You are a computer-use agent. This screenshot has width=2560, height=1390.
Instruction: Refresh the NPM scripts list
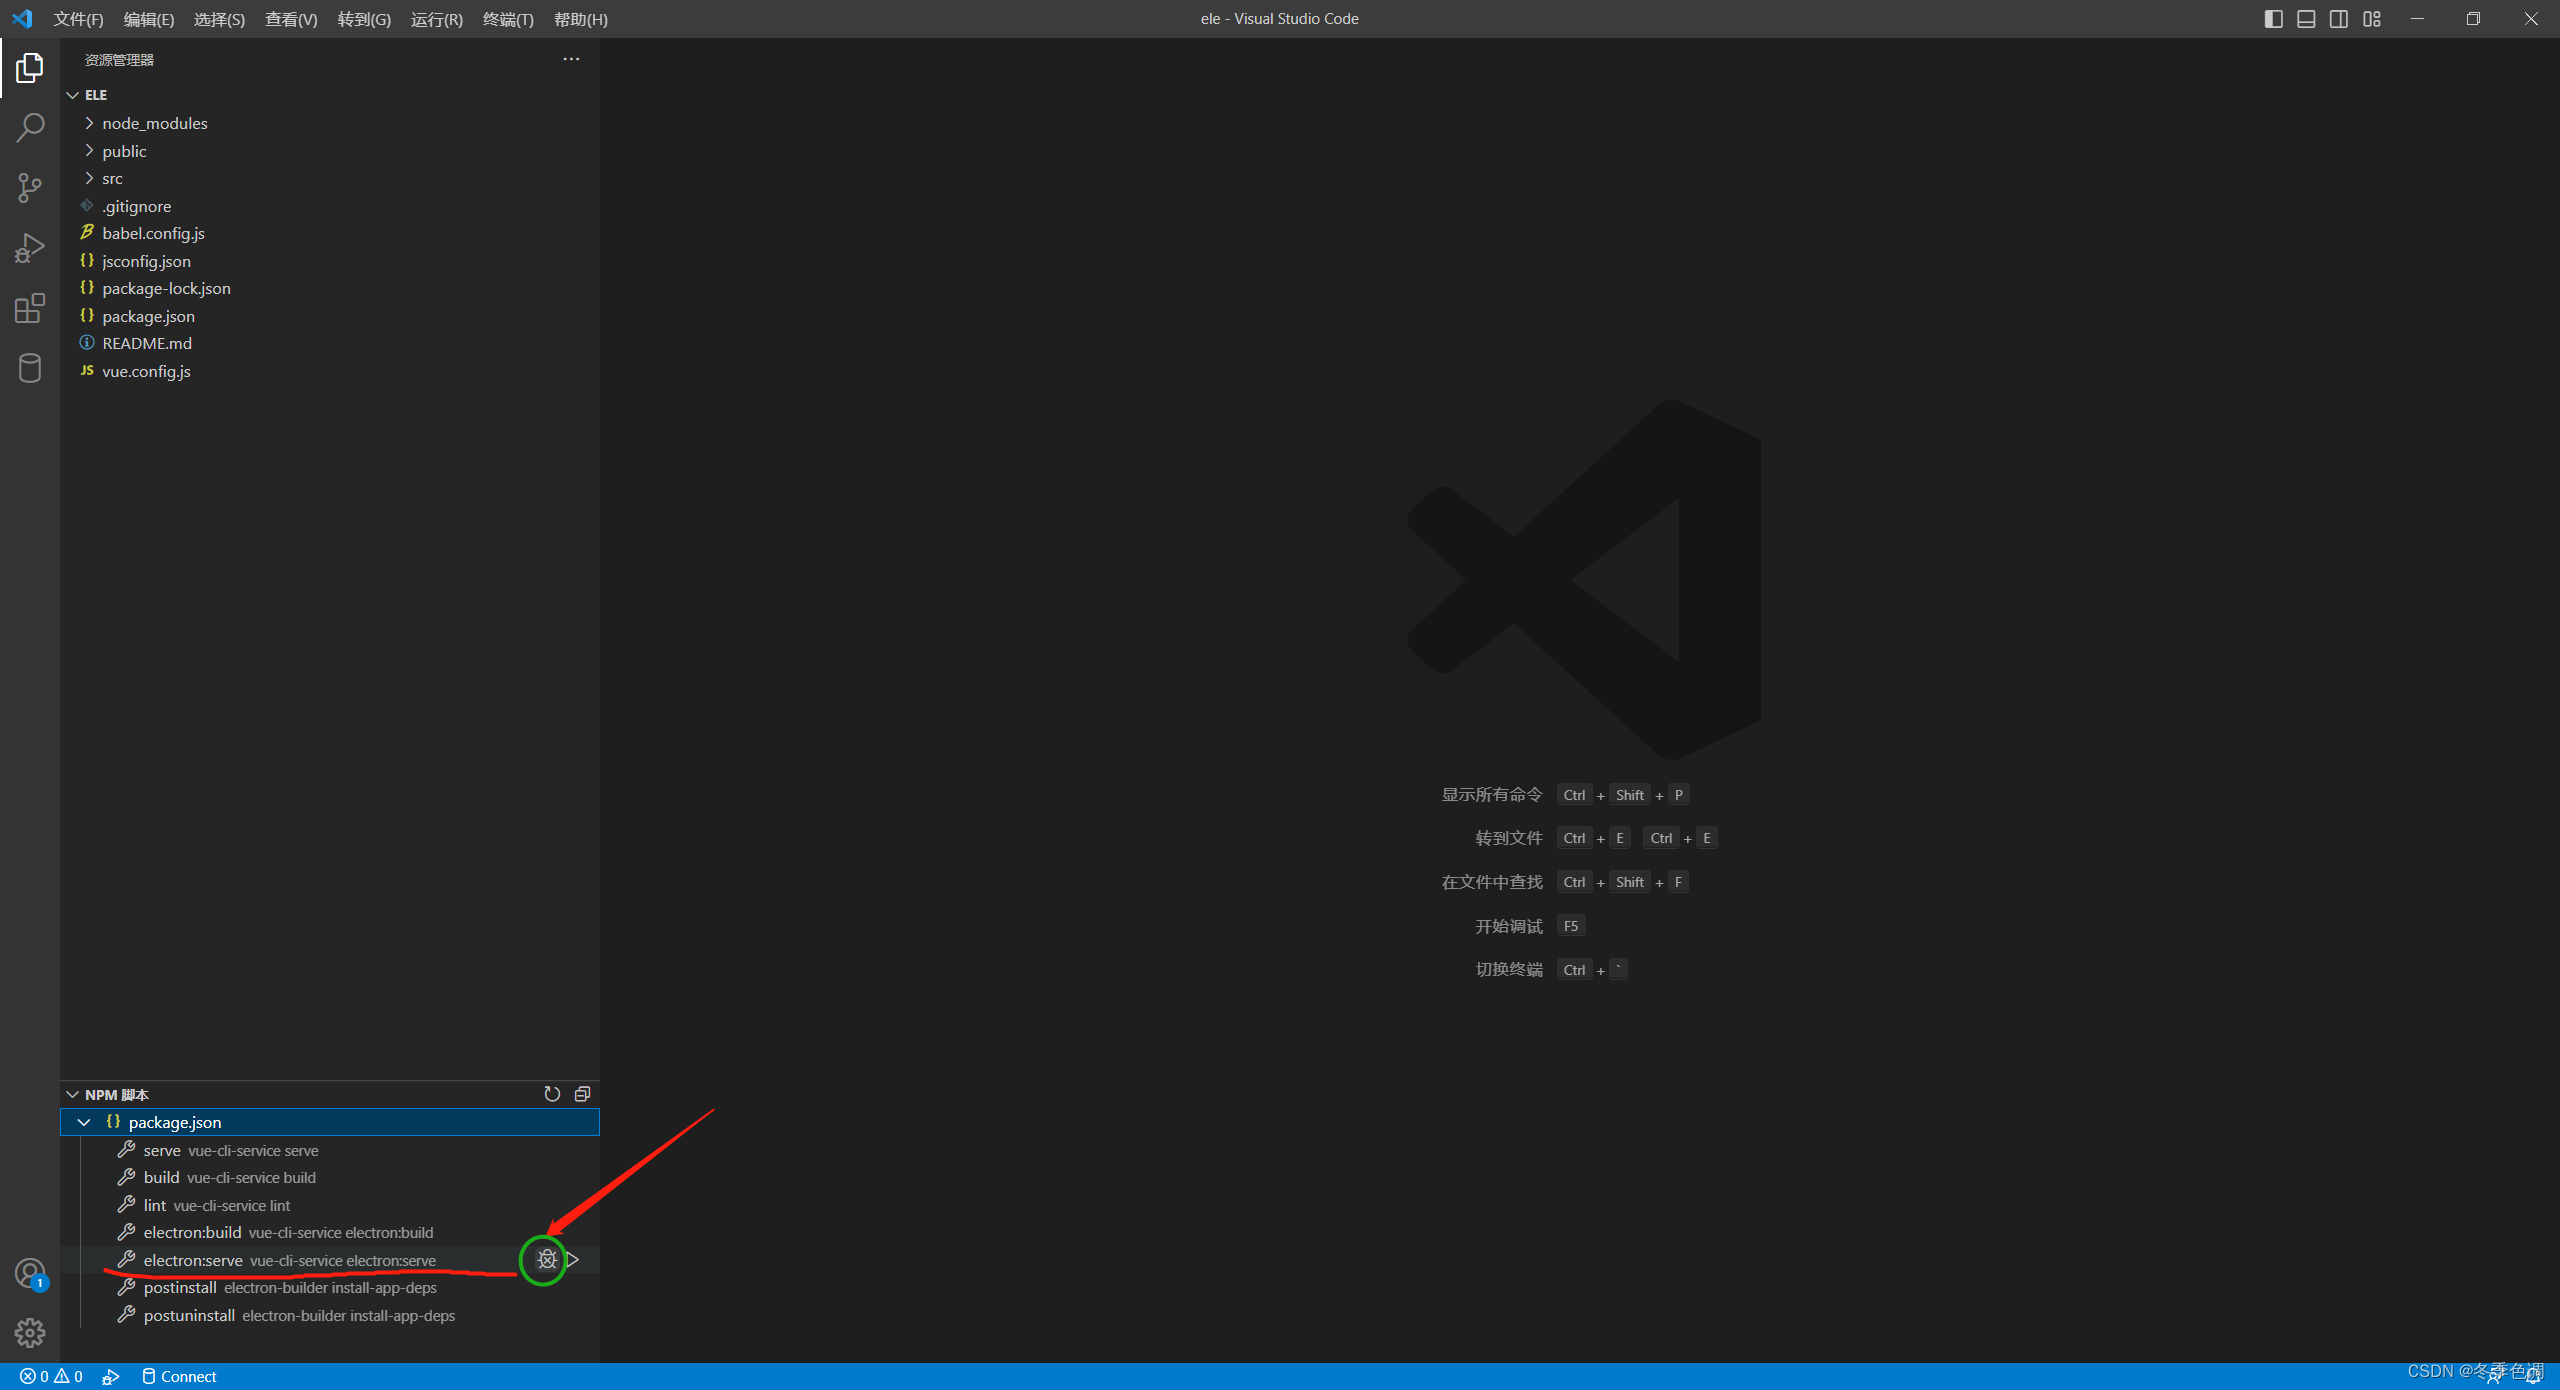[551, 1093]
